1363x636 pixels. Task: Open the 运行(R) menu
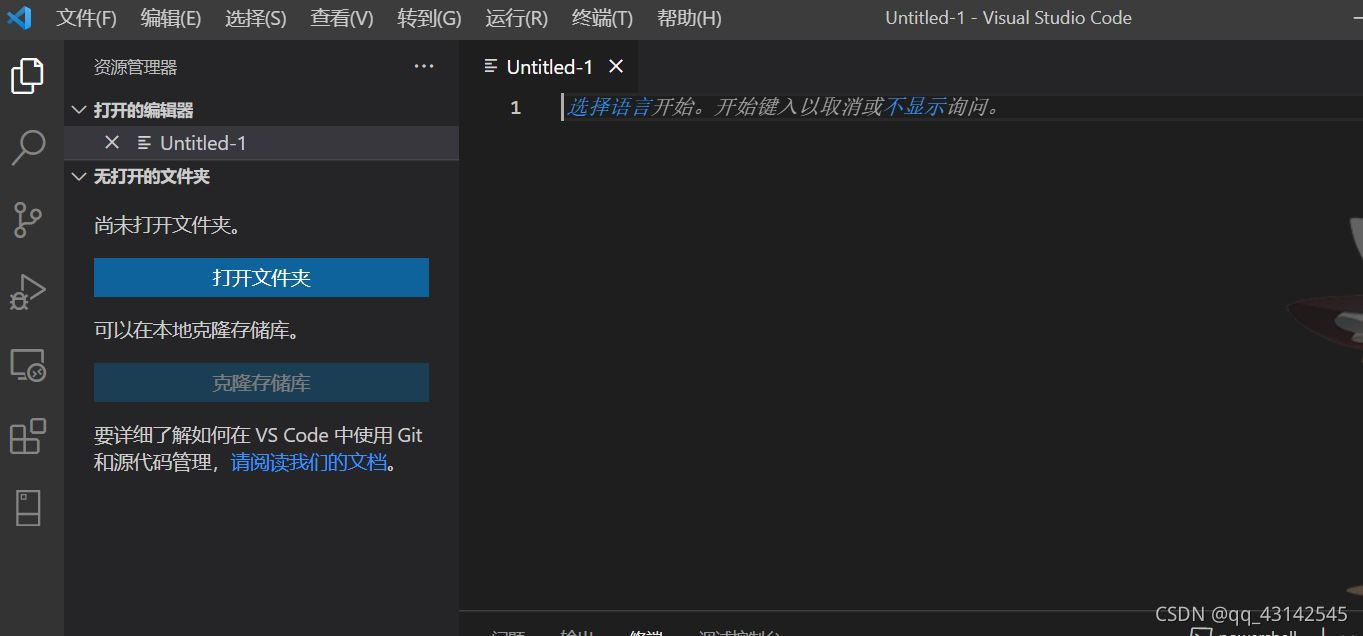point(515,17)
